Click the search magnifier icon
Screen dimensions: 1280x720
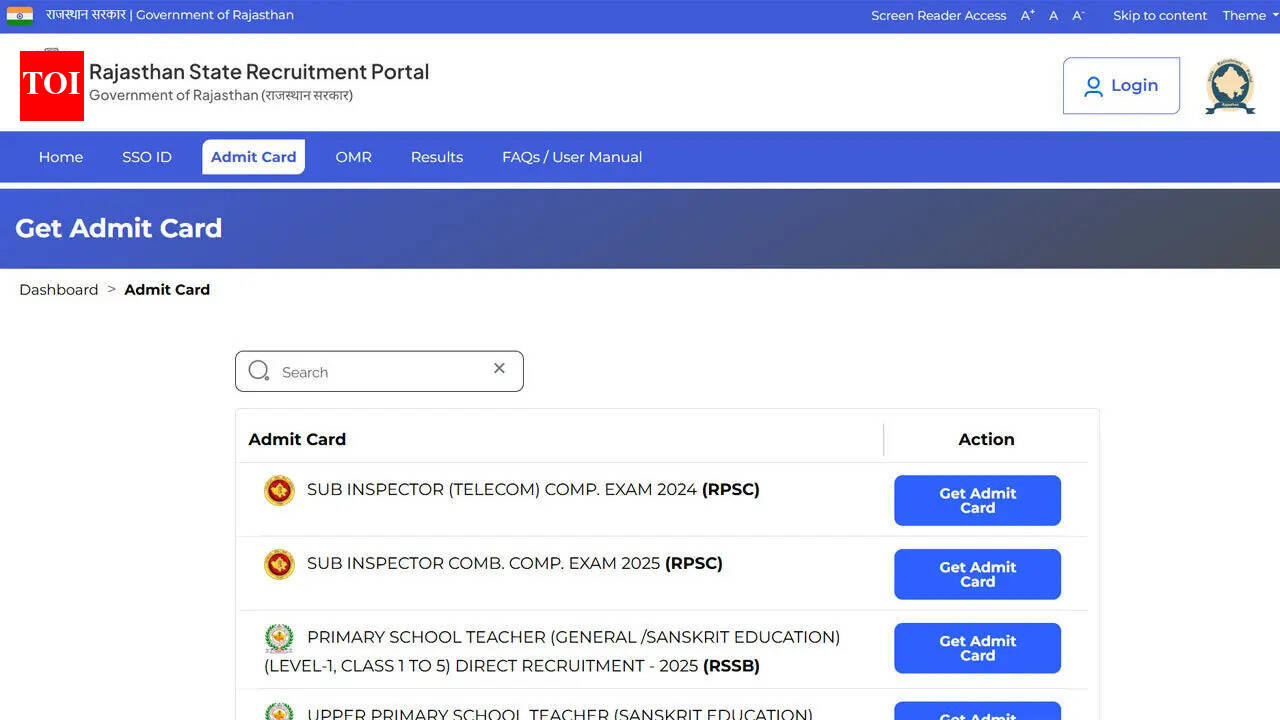[258, 370]
